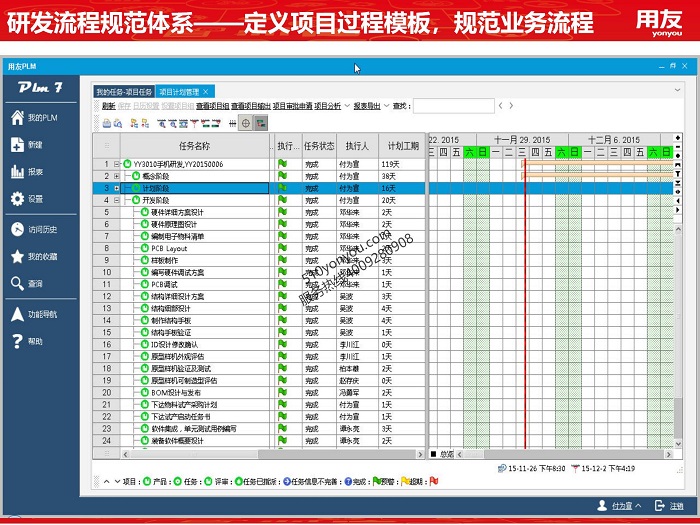Collapse the 开发阶段 tree node
Image resolution: width=700 pixels, height=525 pixels.
117,200
